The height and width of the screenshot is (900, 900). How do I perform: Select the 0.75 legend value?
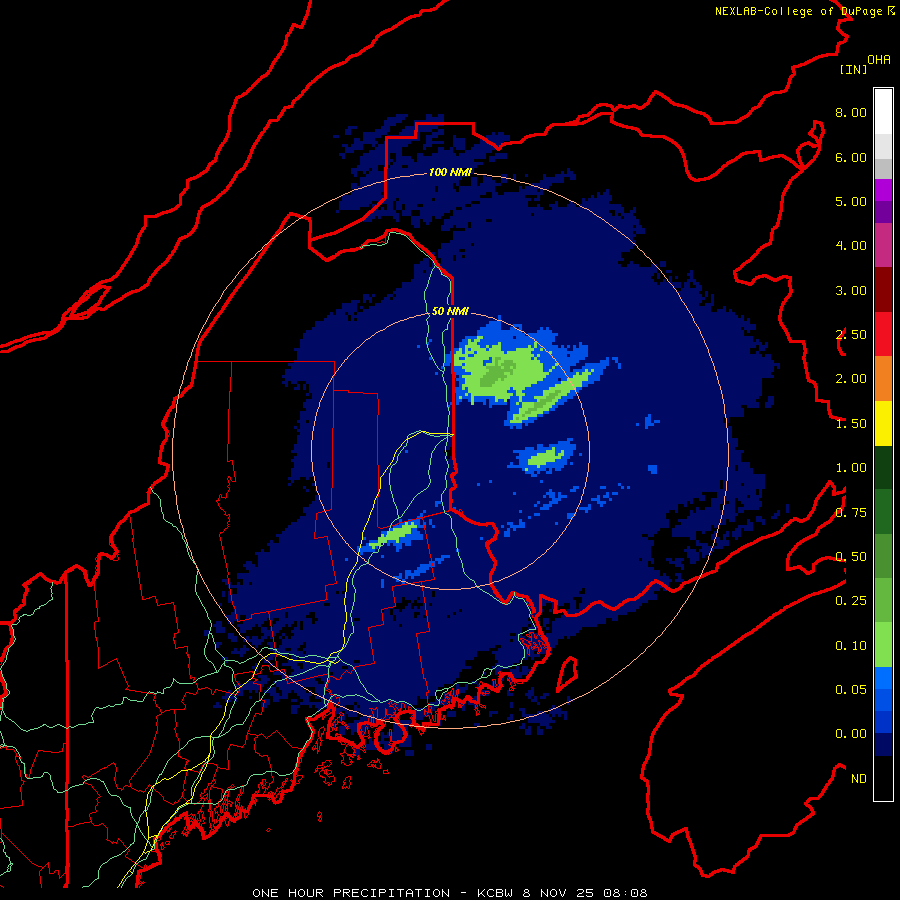pyautogui.click(x=851, y=513)
